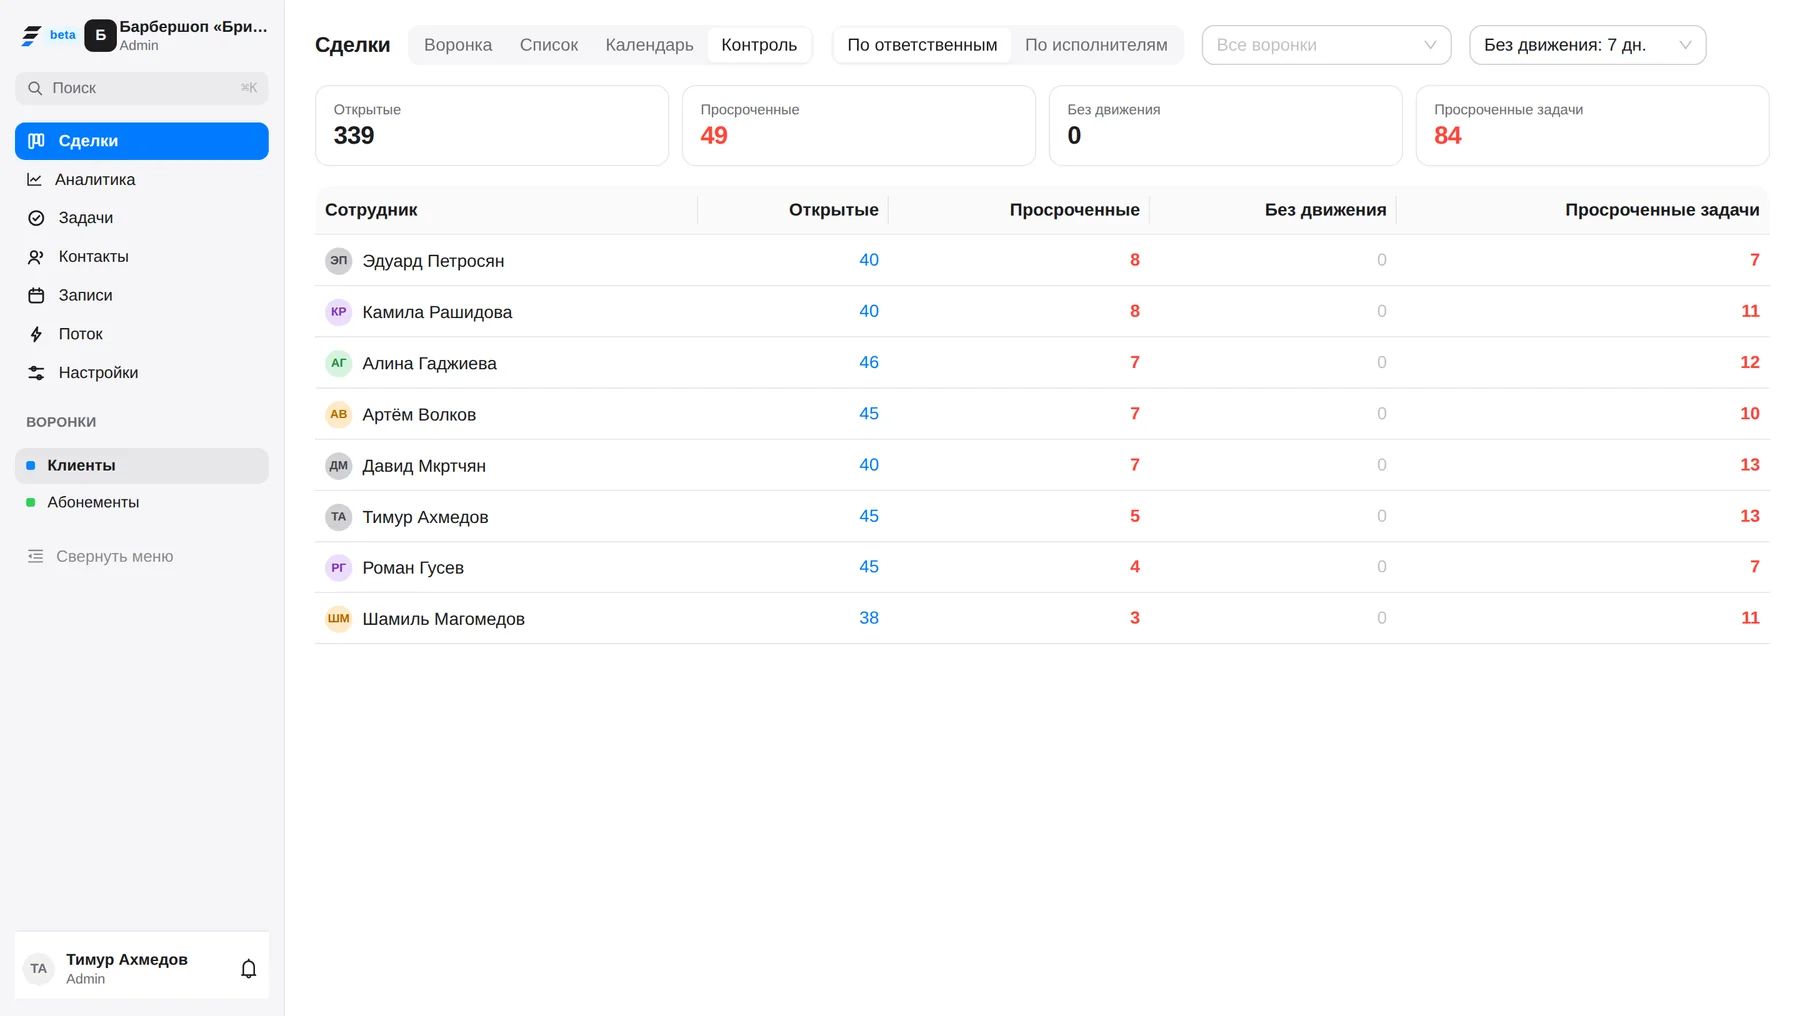Select the Контроль tab
The width and height of the screenshot is (1800, 1016).
pos(759,45)
